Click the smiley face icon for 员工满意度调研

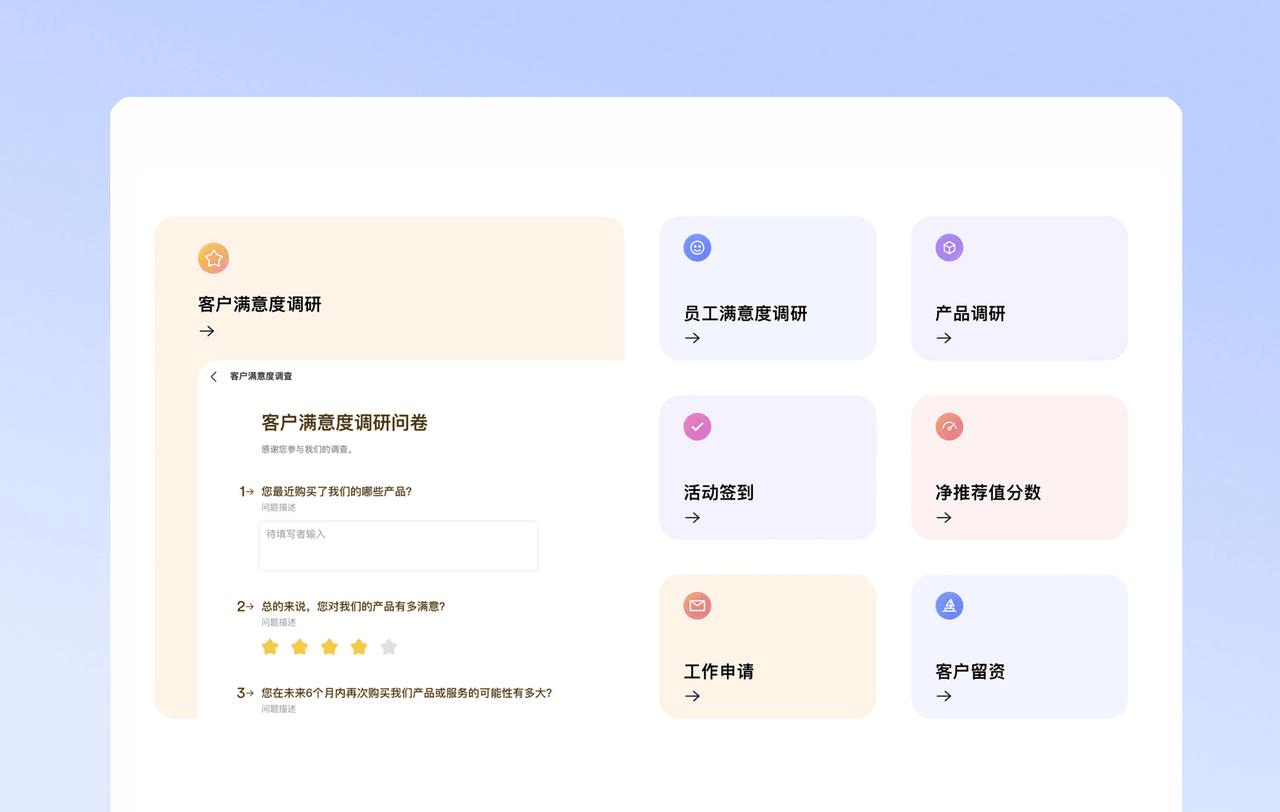pyautogui.click(x=697, y=248)
